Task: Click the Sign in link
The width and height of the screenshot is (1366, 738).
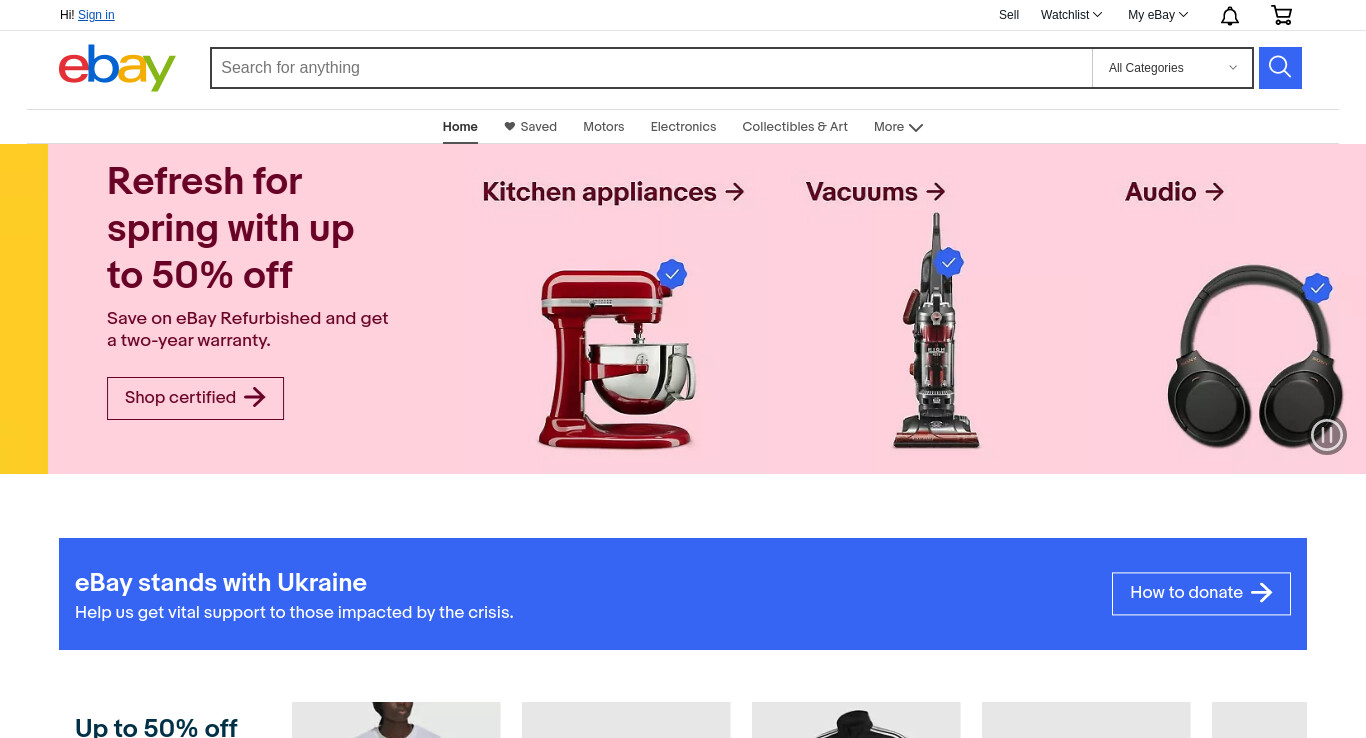Action: coord(96,15)
